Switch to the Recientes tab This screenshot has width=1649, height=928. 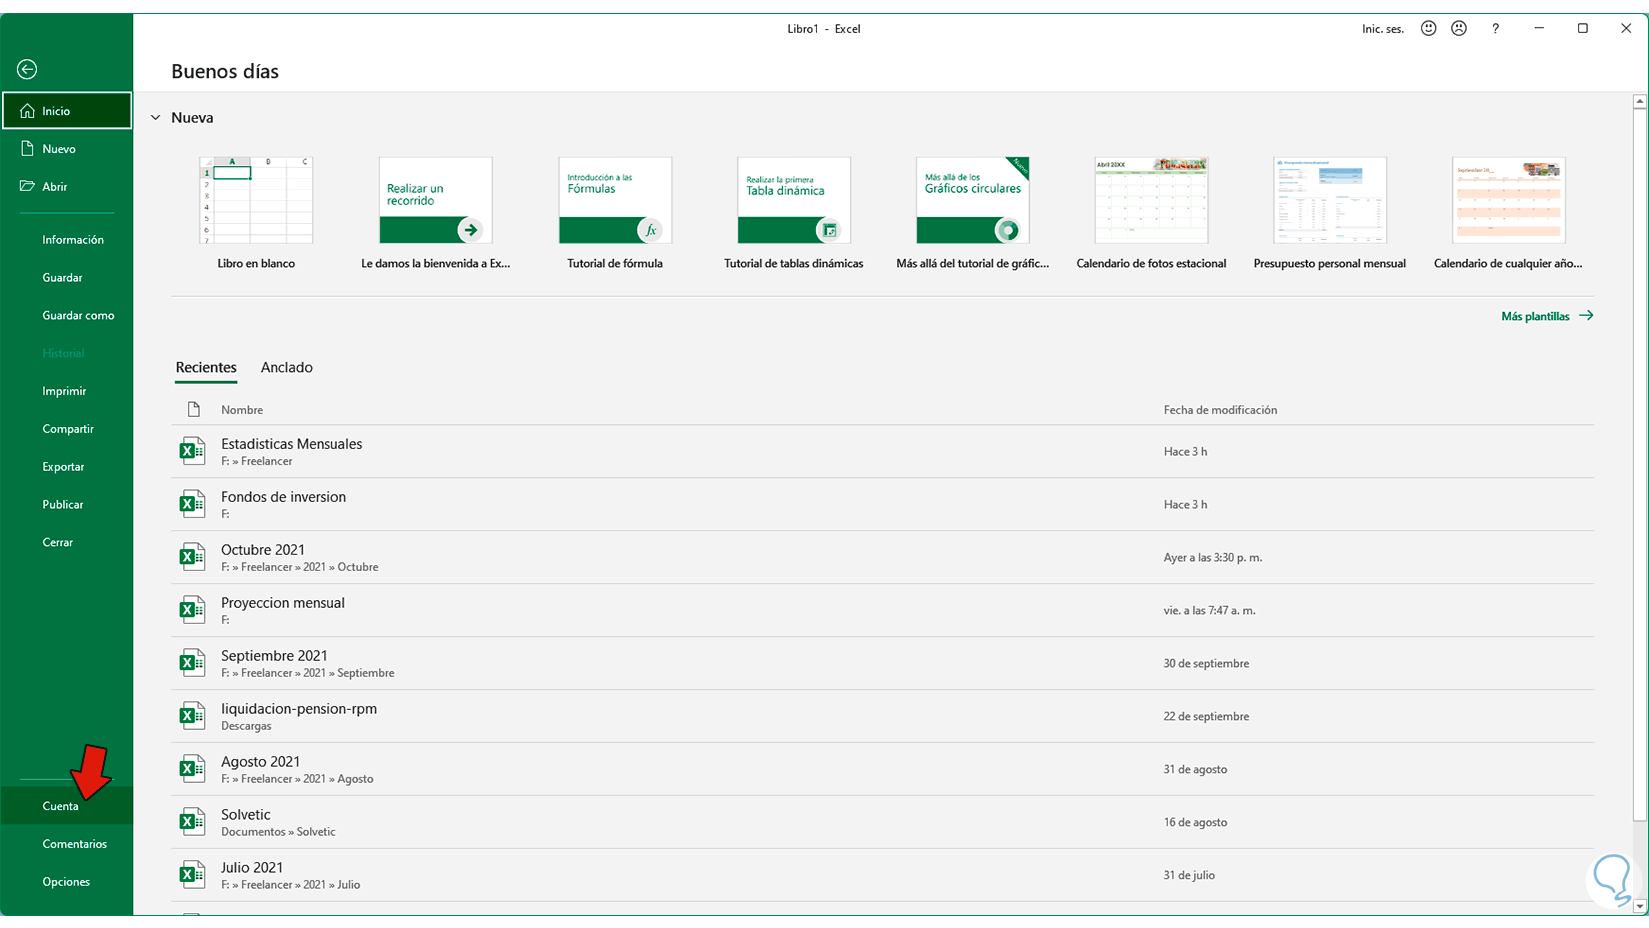click(x=206, y=367)
